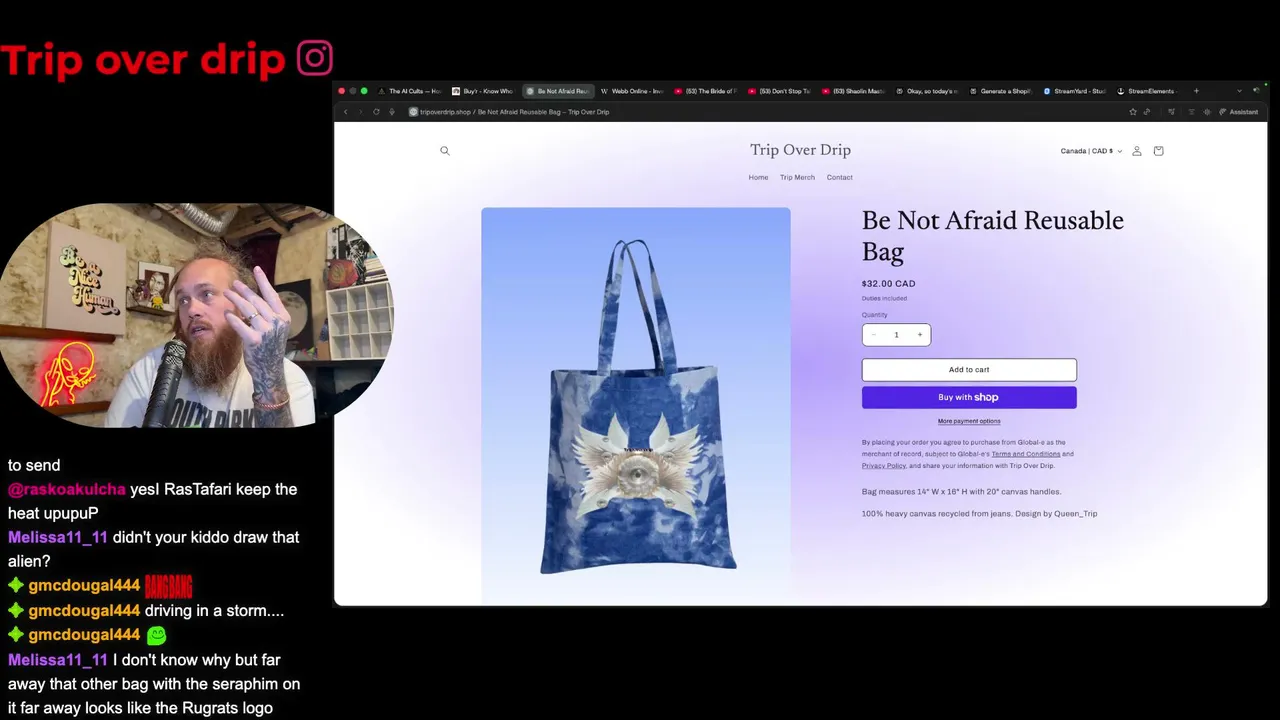The width and height of the screenshot is (1280, 720).
Task: Switch to the 'StreamYard - Studio' tab
Action: (x=1075, y=91)
